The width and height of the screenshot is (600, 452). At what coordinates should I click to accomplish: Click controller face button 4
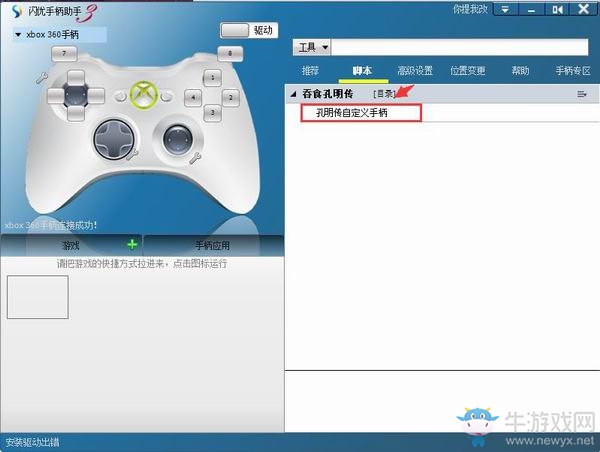[193, 98]
